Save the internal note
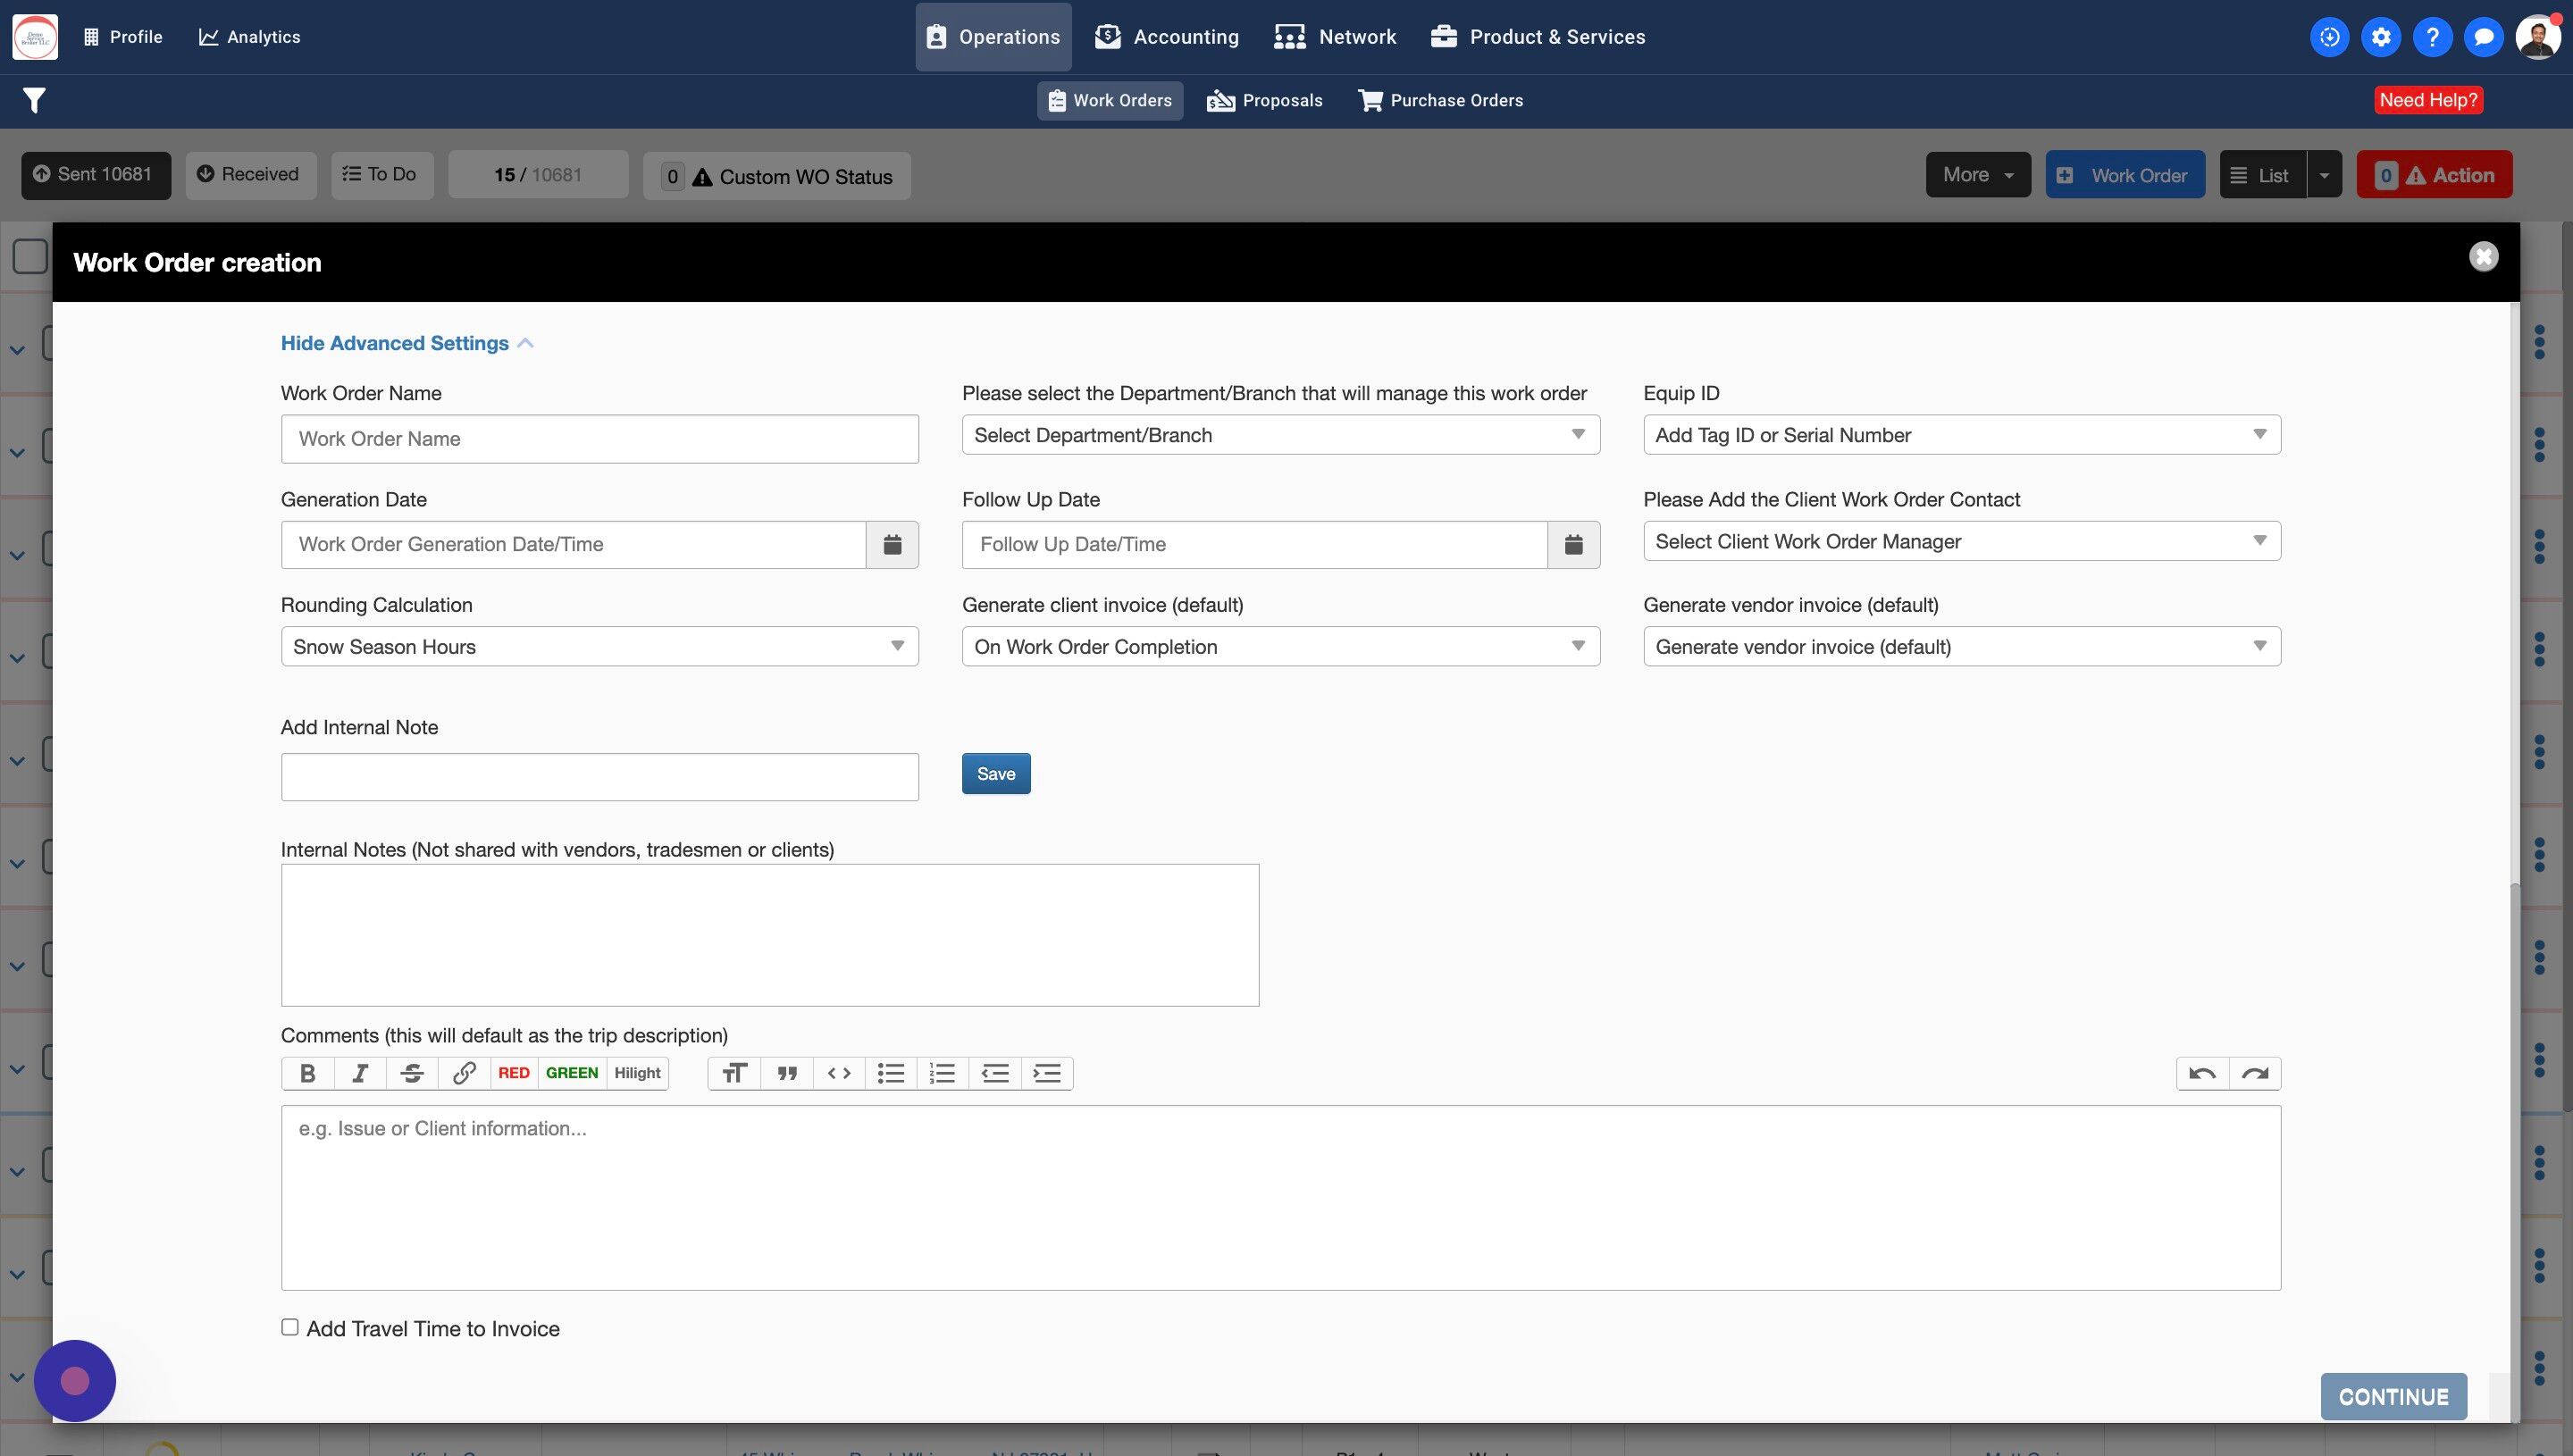The image size is (2573, 1456). coord(995,773)
